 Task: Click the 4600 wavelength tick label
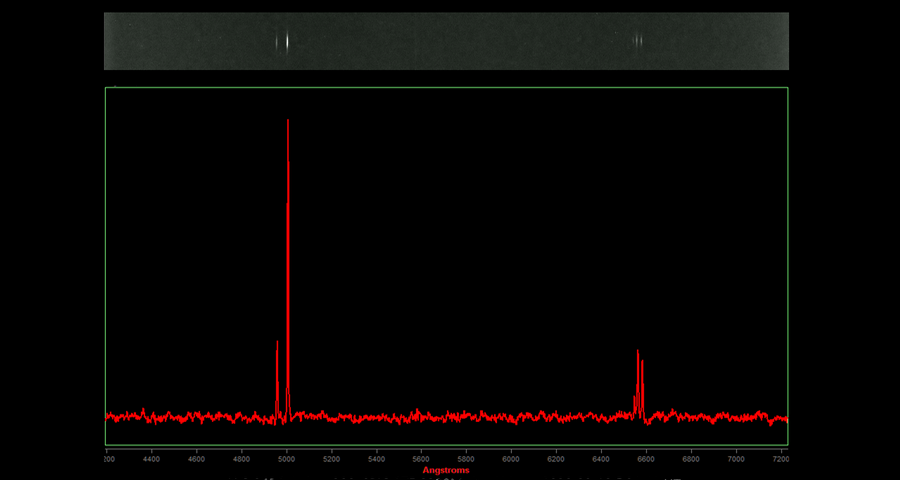point(196,459)
